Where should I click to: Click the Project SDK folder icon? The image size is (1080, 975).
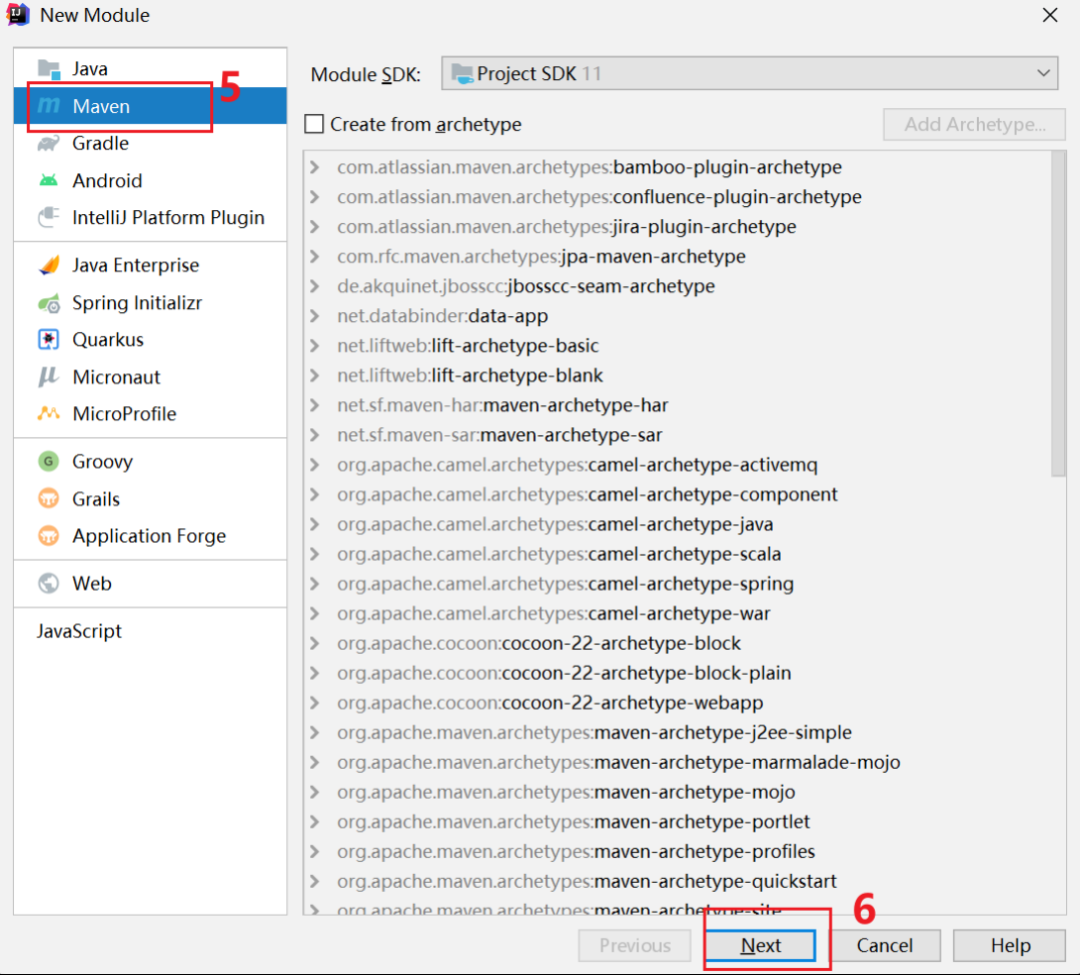coord(463,74)
